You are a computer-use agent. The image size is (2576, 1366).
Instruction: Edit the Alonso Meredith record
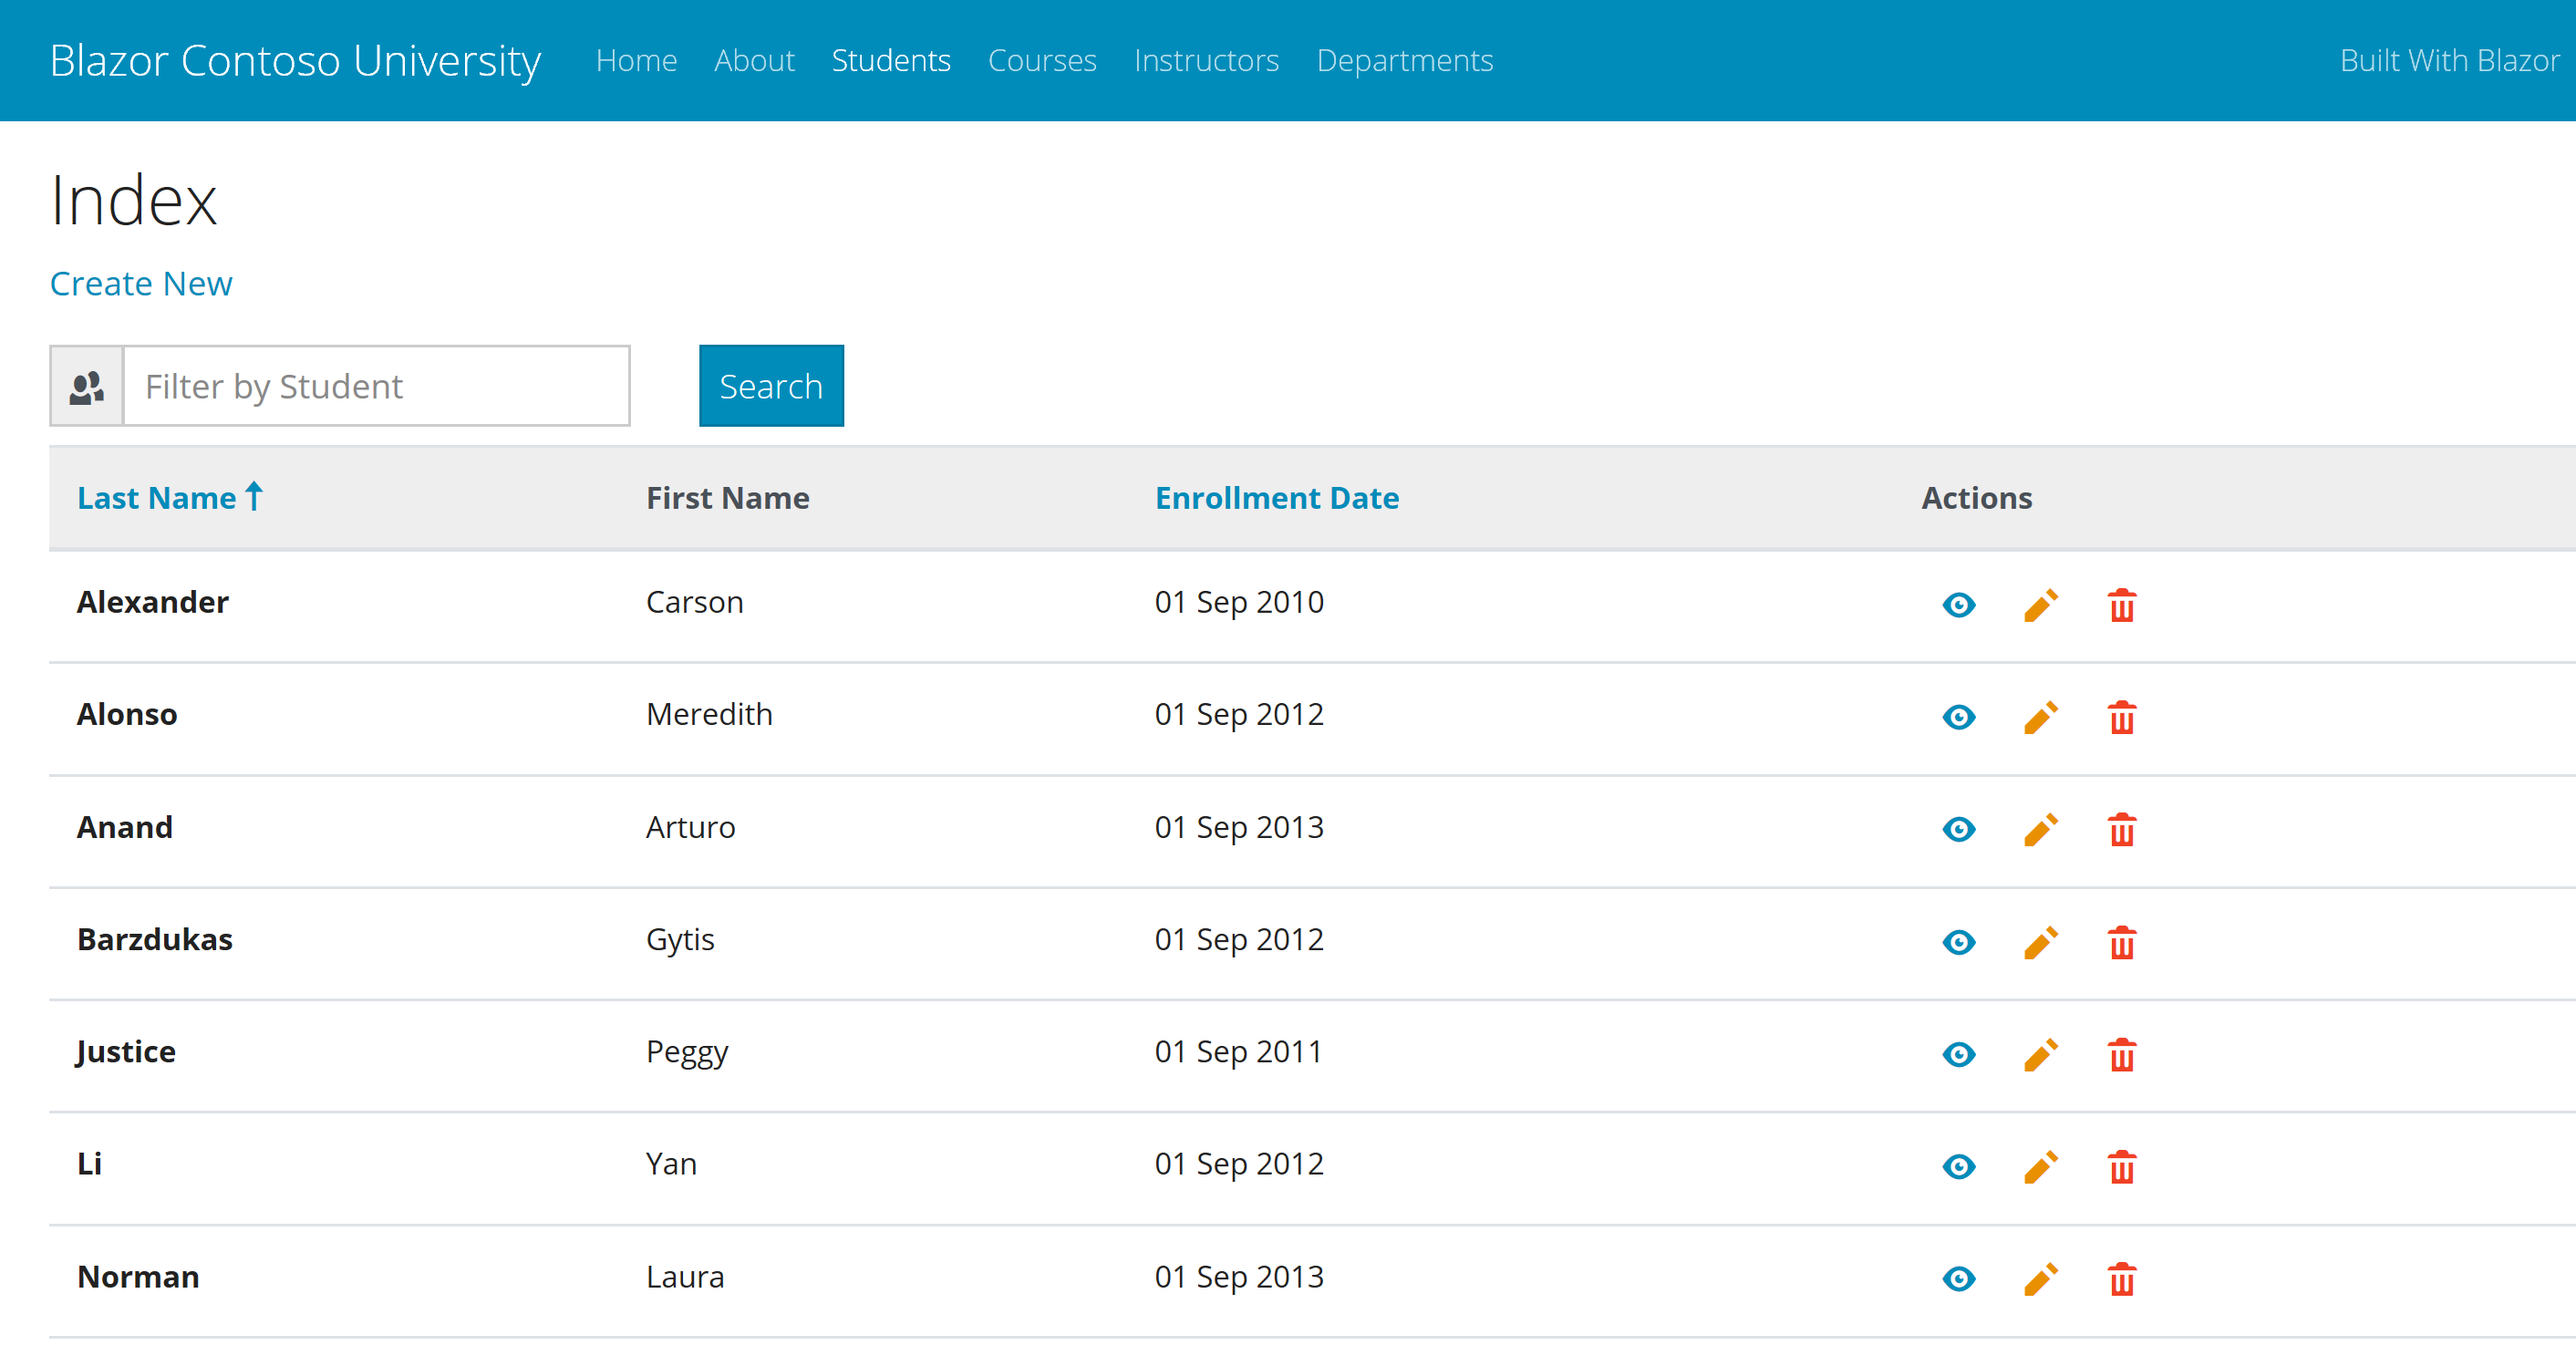click(x=2040, y=717)
